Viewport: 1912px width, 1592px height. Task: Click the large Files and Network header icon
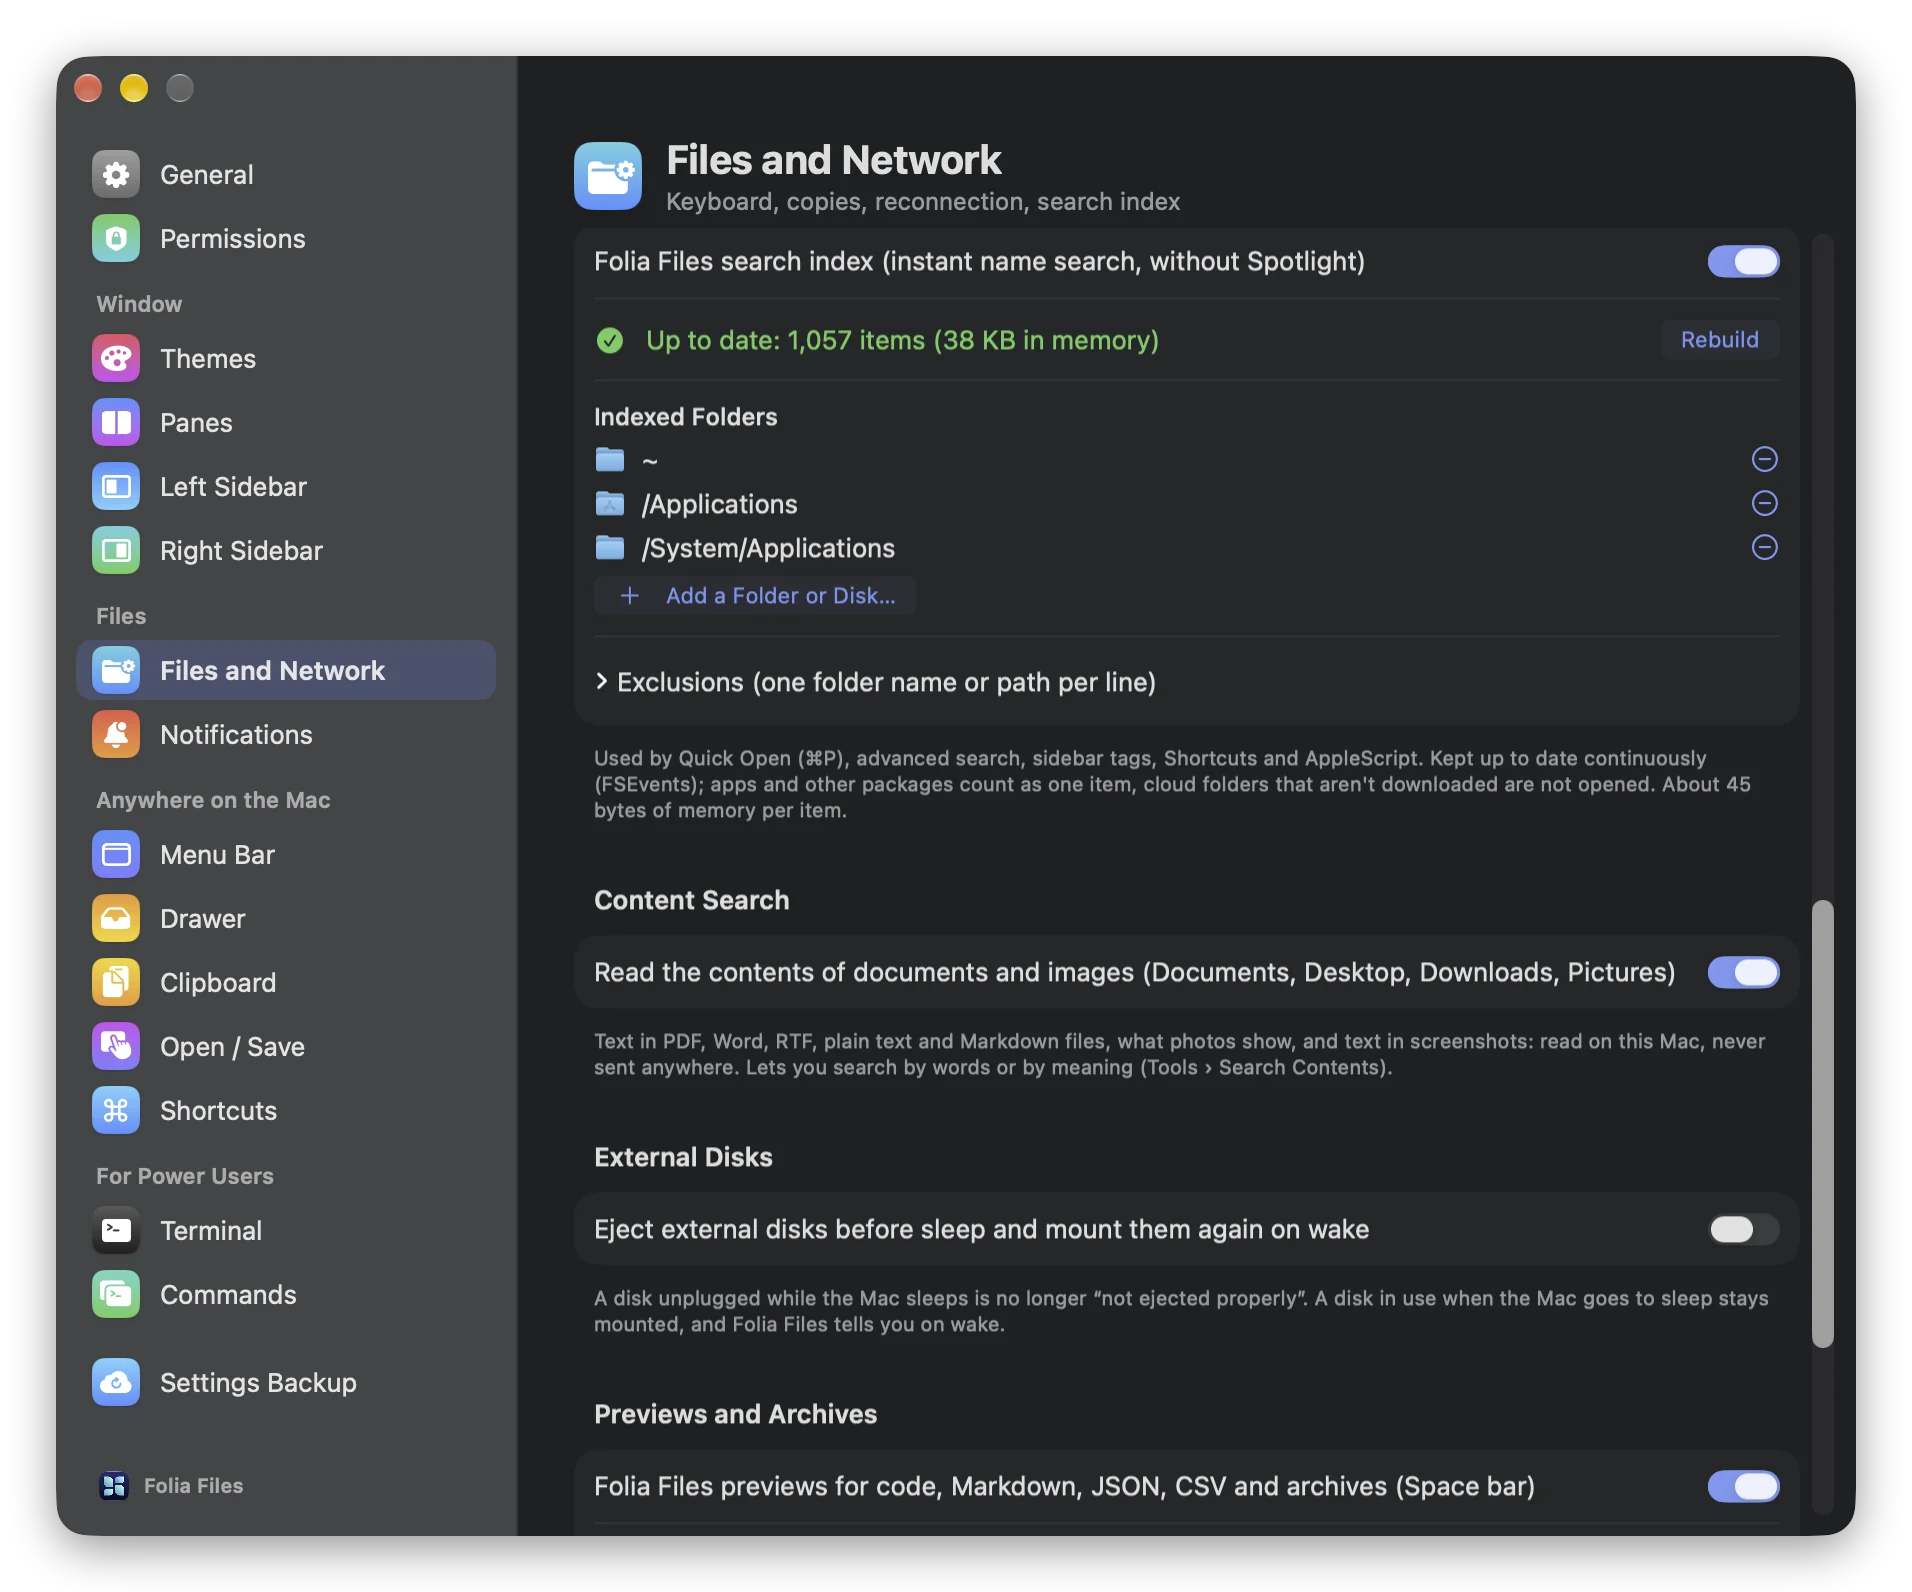click(608, 176)
